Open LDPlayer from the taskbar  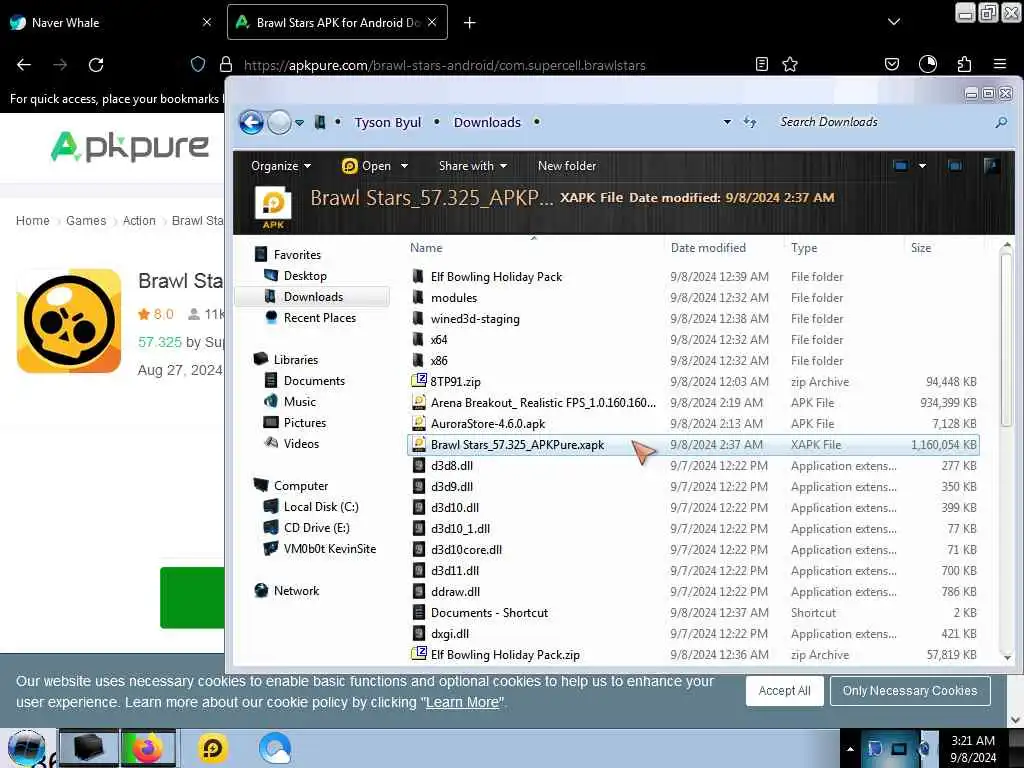click(212, 748)
